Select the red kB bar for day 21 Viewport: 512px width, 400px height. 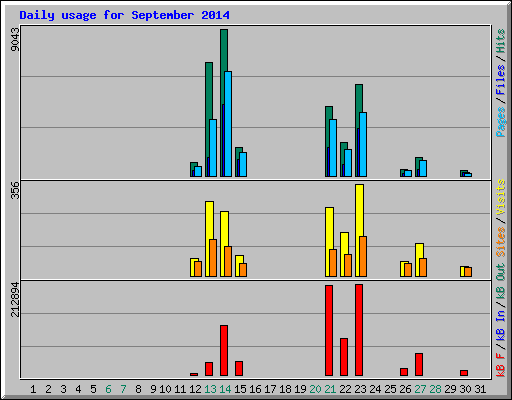click(329, 330)
